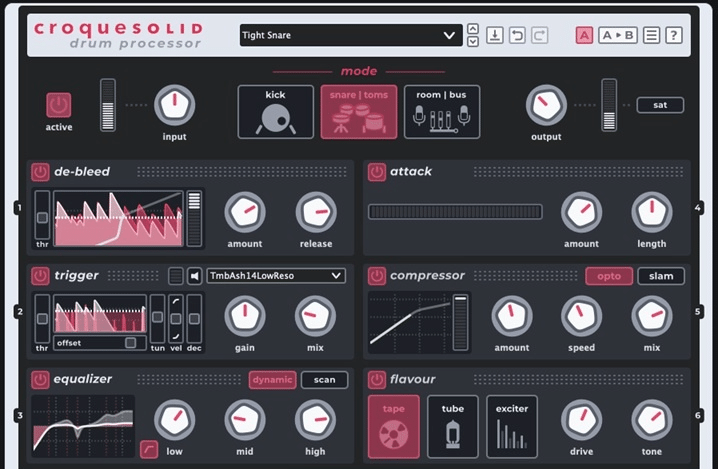Click the de-bleed release knob

(x=316, y=212)
